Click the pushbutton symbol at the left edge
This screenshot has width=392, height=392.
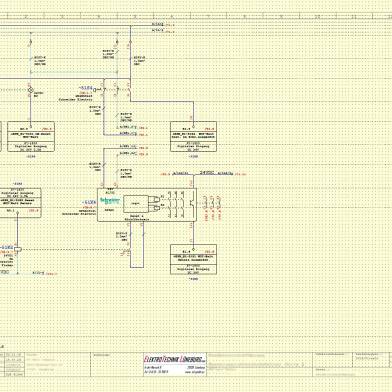18,249
